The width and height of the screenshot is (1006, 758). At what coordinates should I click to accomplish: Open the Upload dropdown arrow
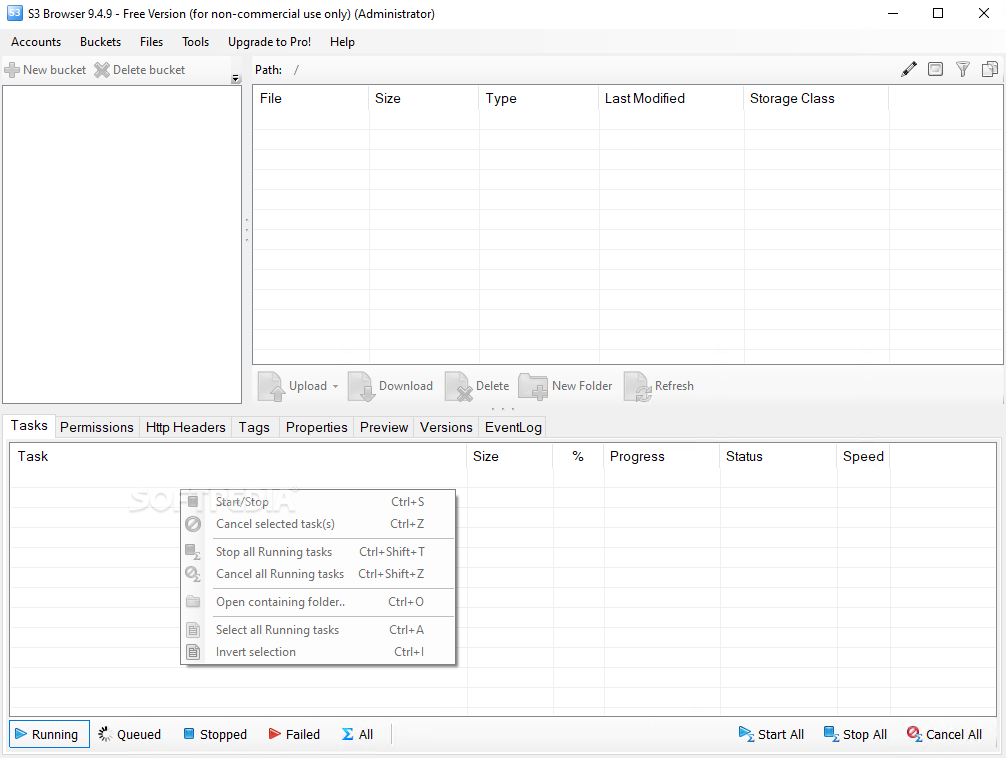[335, 386]
